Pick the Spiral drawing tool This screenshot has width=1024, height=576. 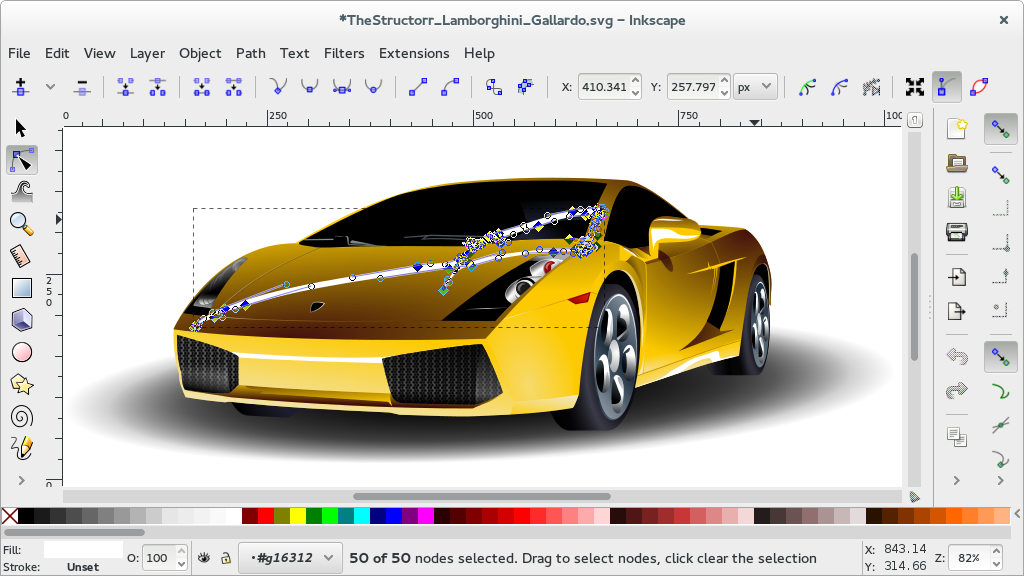point(21,416)
